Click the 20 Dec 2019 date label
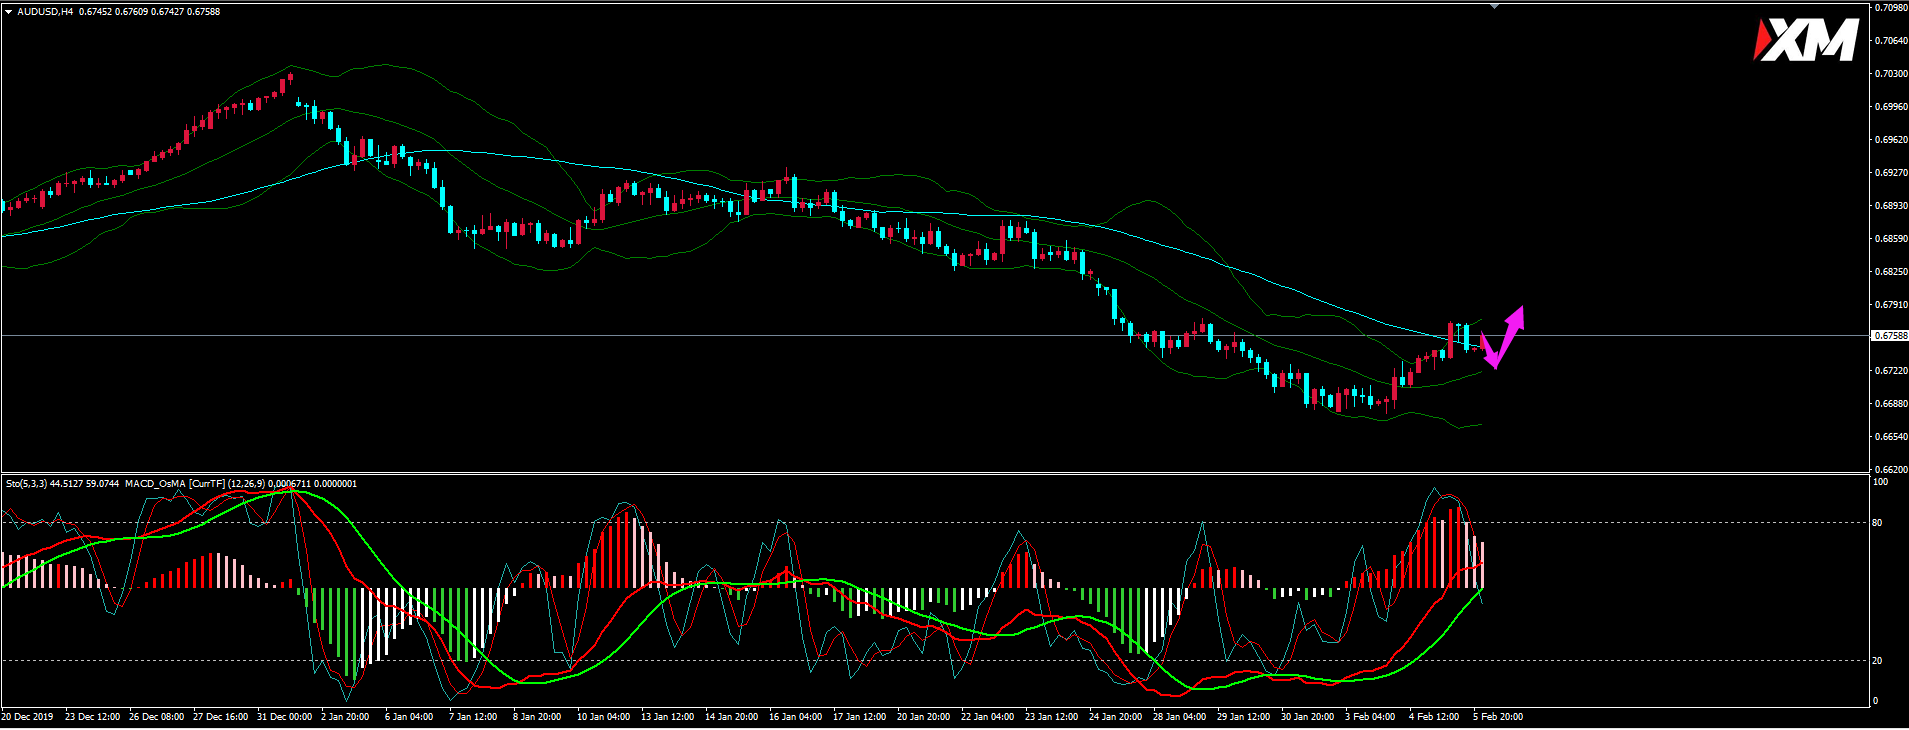The width and height of the screenshot is (1909, 730). pos(28,717)
